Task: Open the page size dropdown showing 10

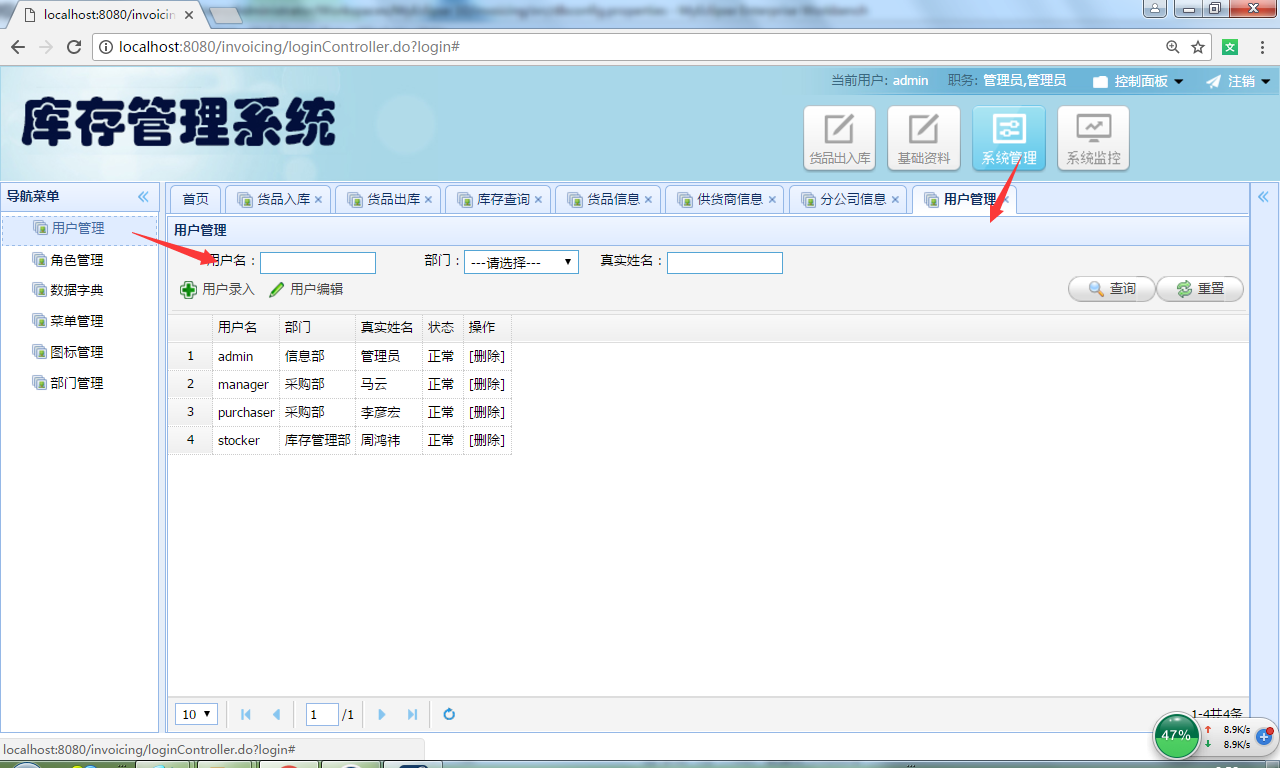Action: coord(196,713)
